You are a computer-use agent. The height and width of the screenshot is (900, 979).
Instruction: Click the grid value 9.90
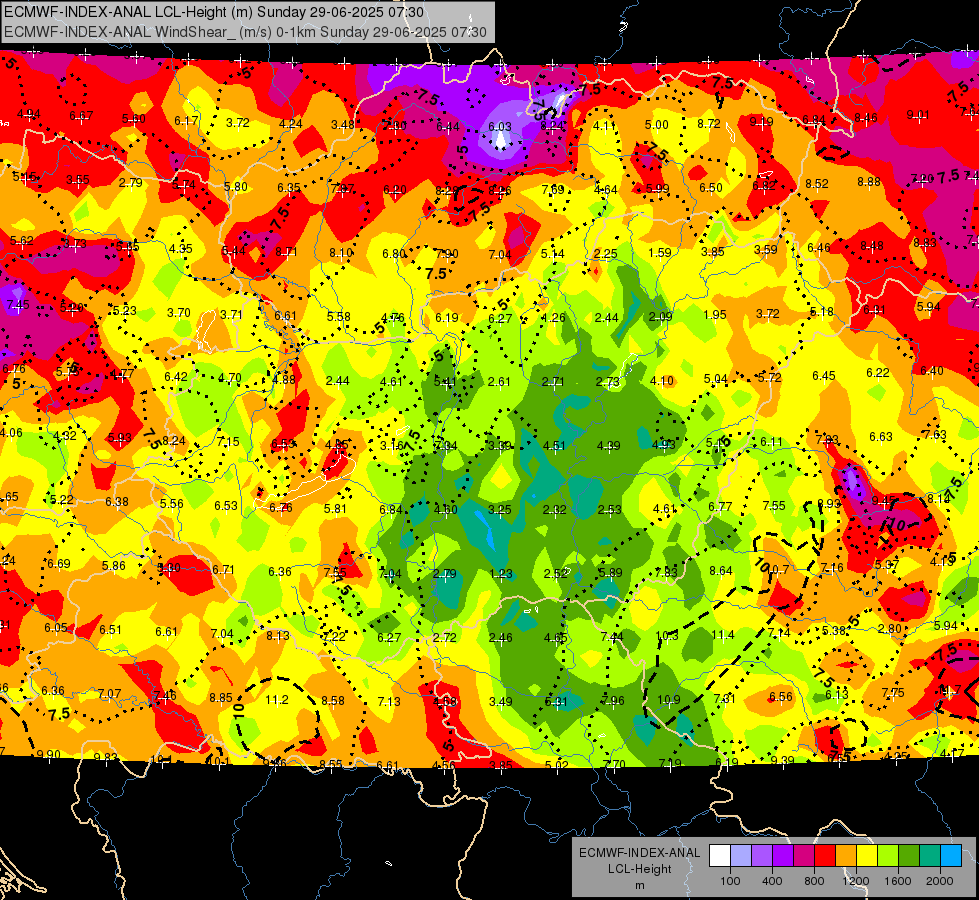point(49,754)
